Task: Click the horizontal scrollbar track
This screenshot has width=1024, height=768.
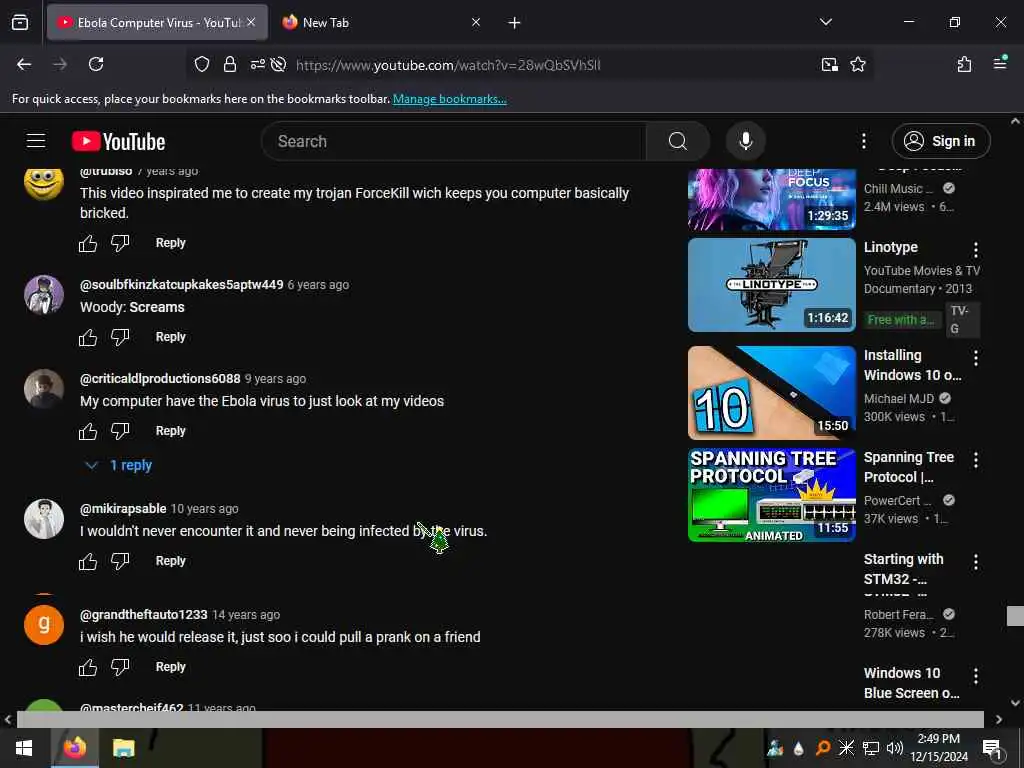Action: click(x=500, y=719)
